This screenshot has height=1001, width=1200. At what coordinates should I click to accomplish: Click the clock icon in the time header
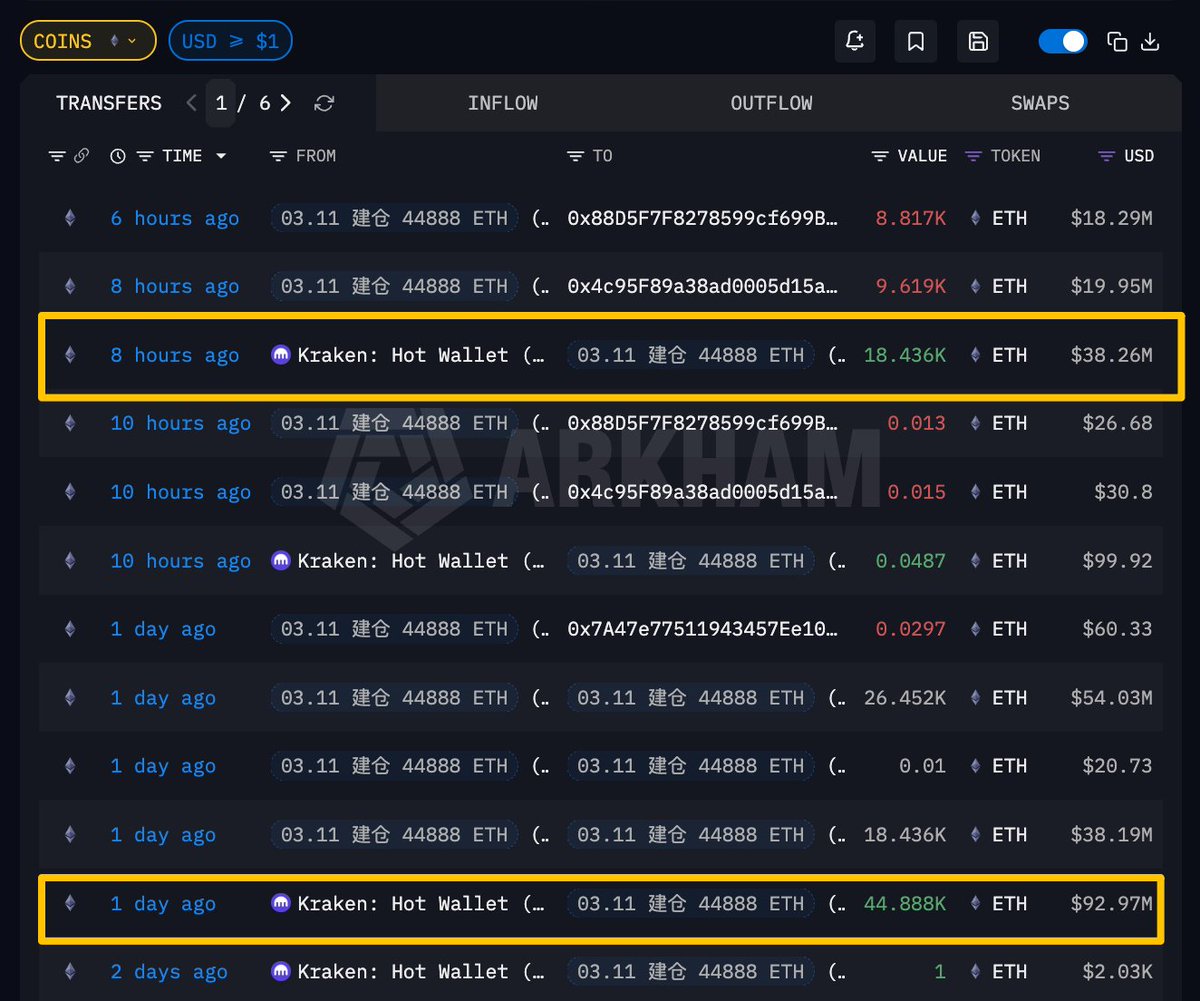click(x=118, y=156)
